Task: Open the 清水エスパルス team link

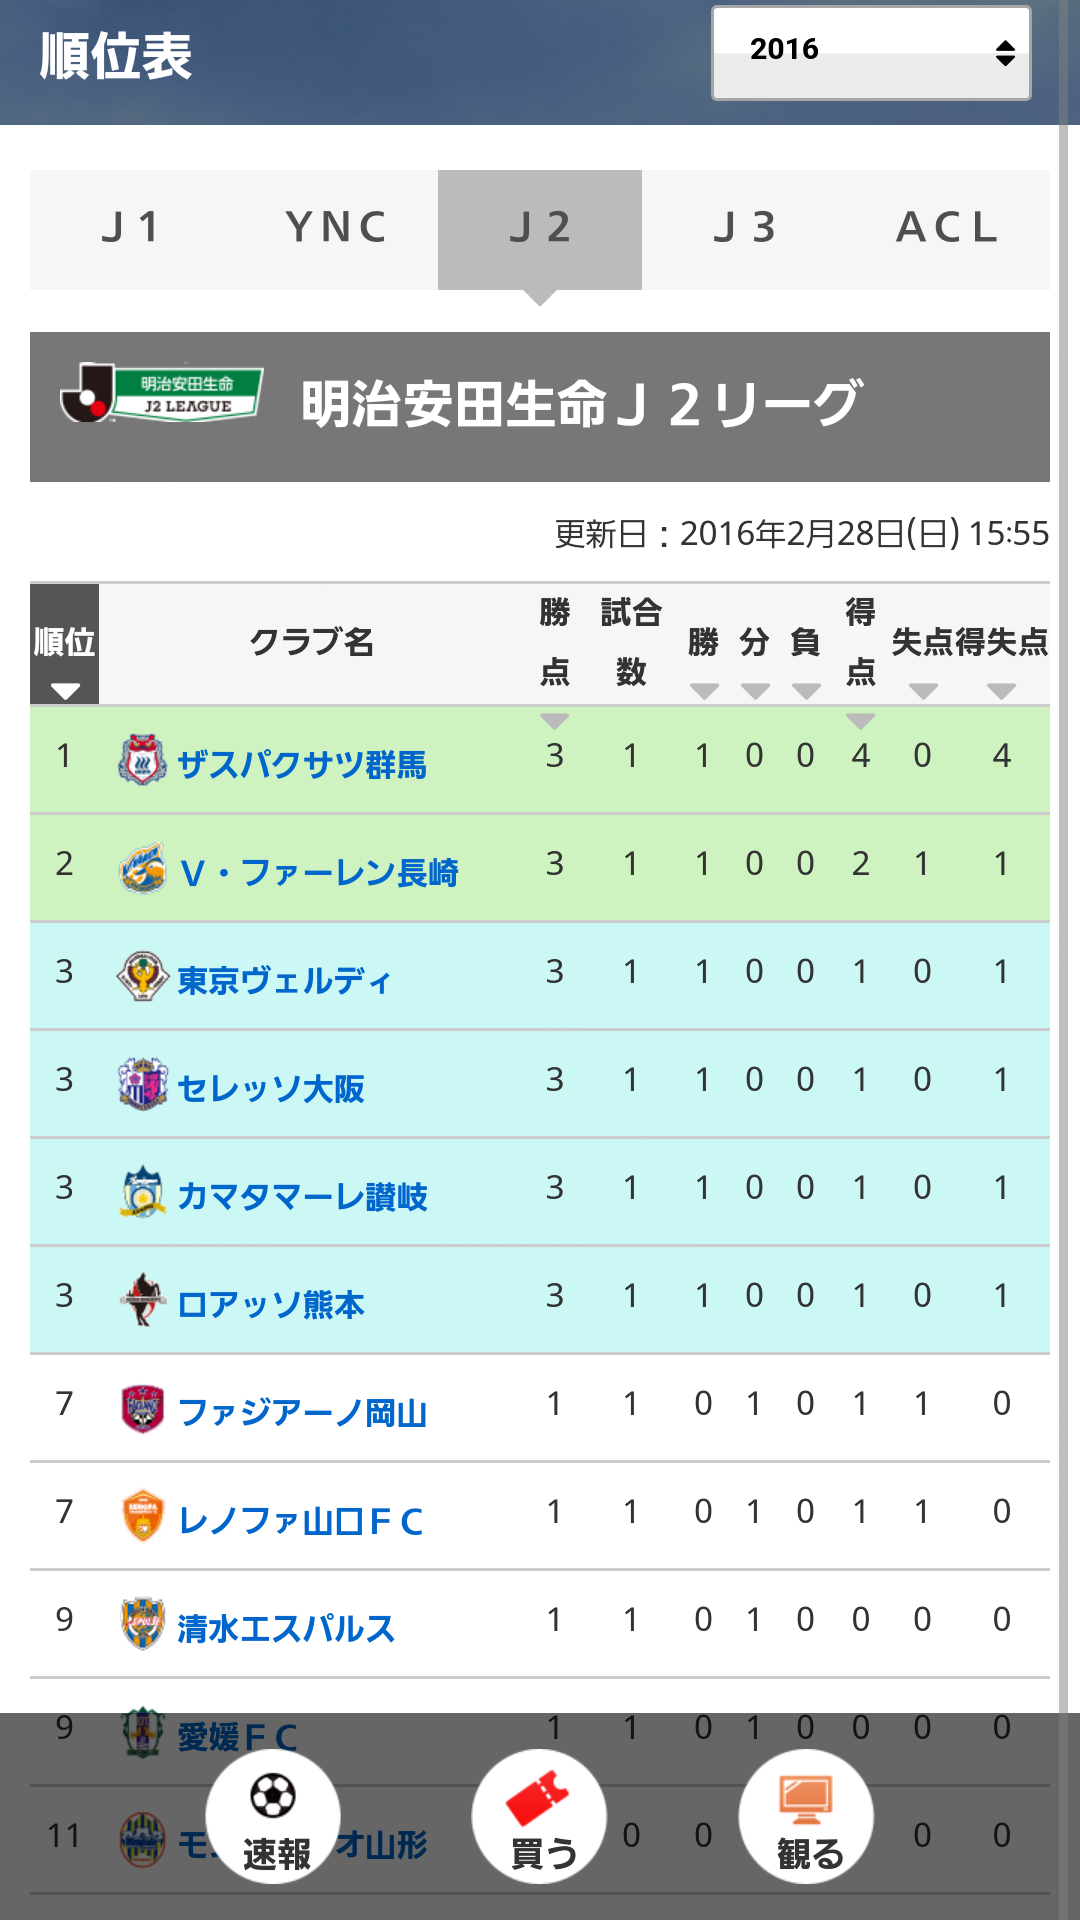Action: (x=286, y=1628)
